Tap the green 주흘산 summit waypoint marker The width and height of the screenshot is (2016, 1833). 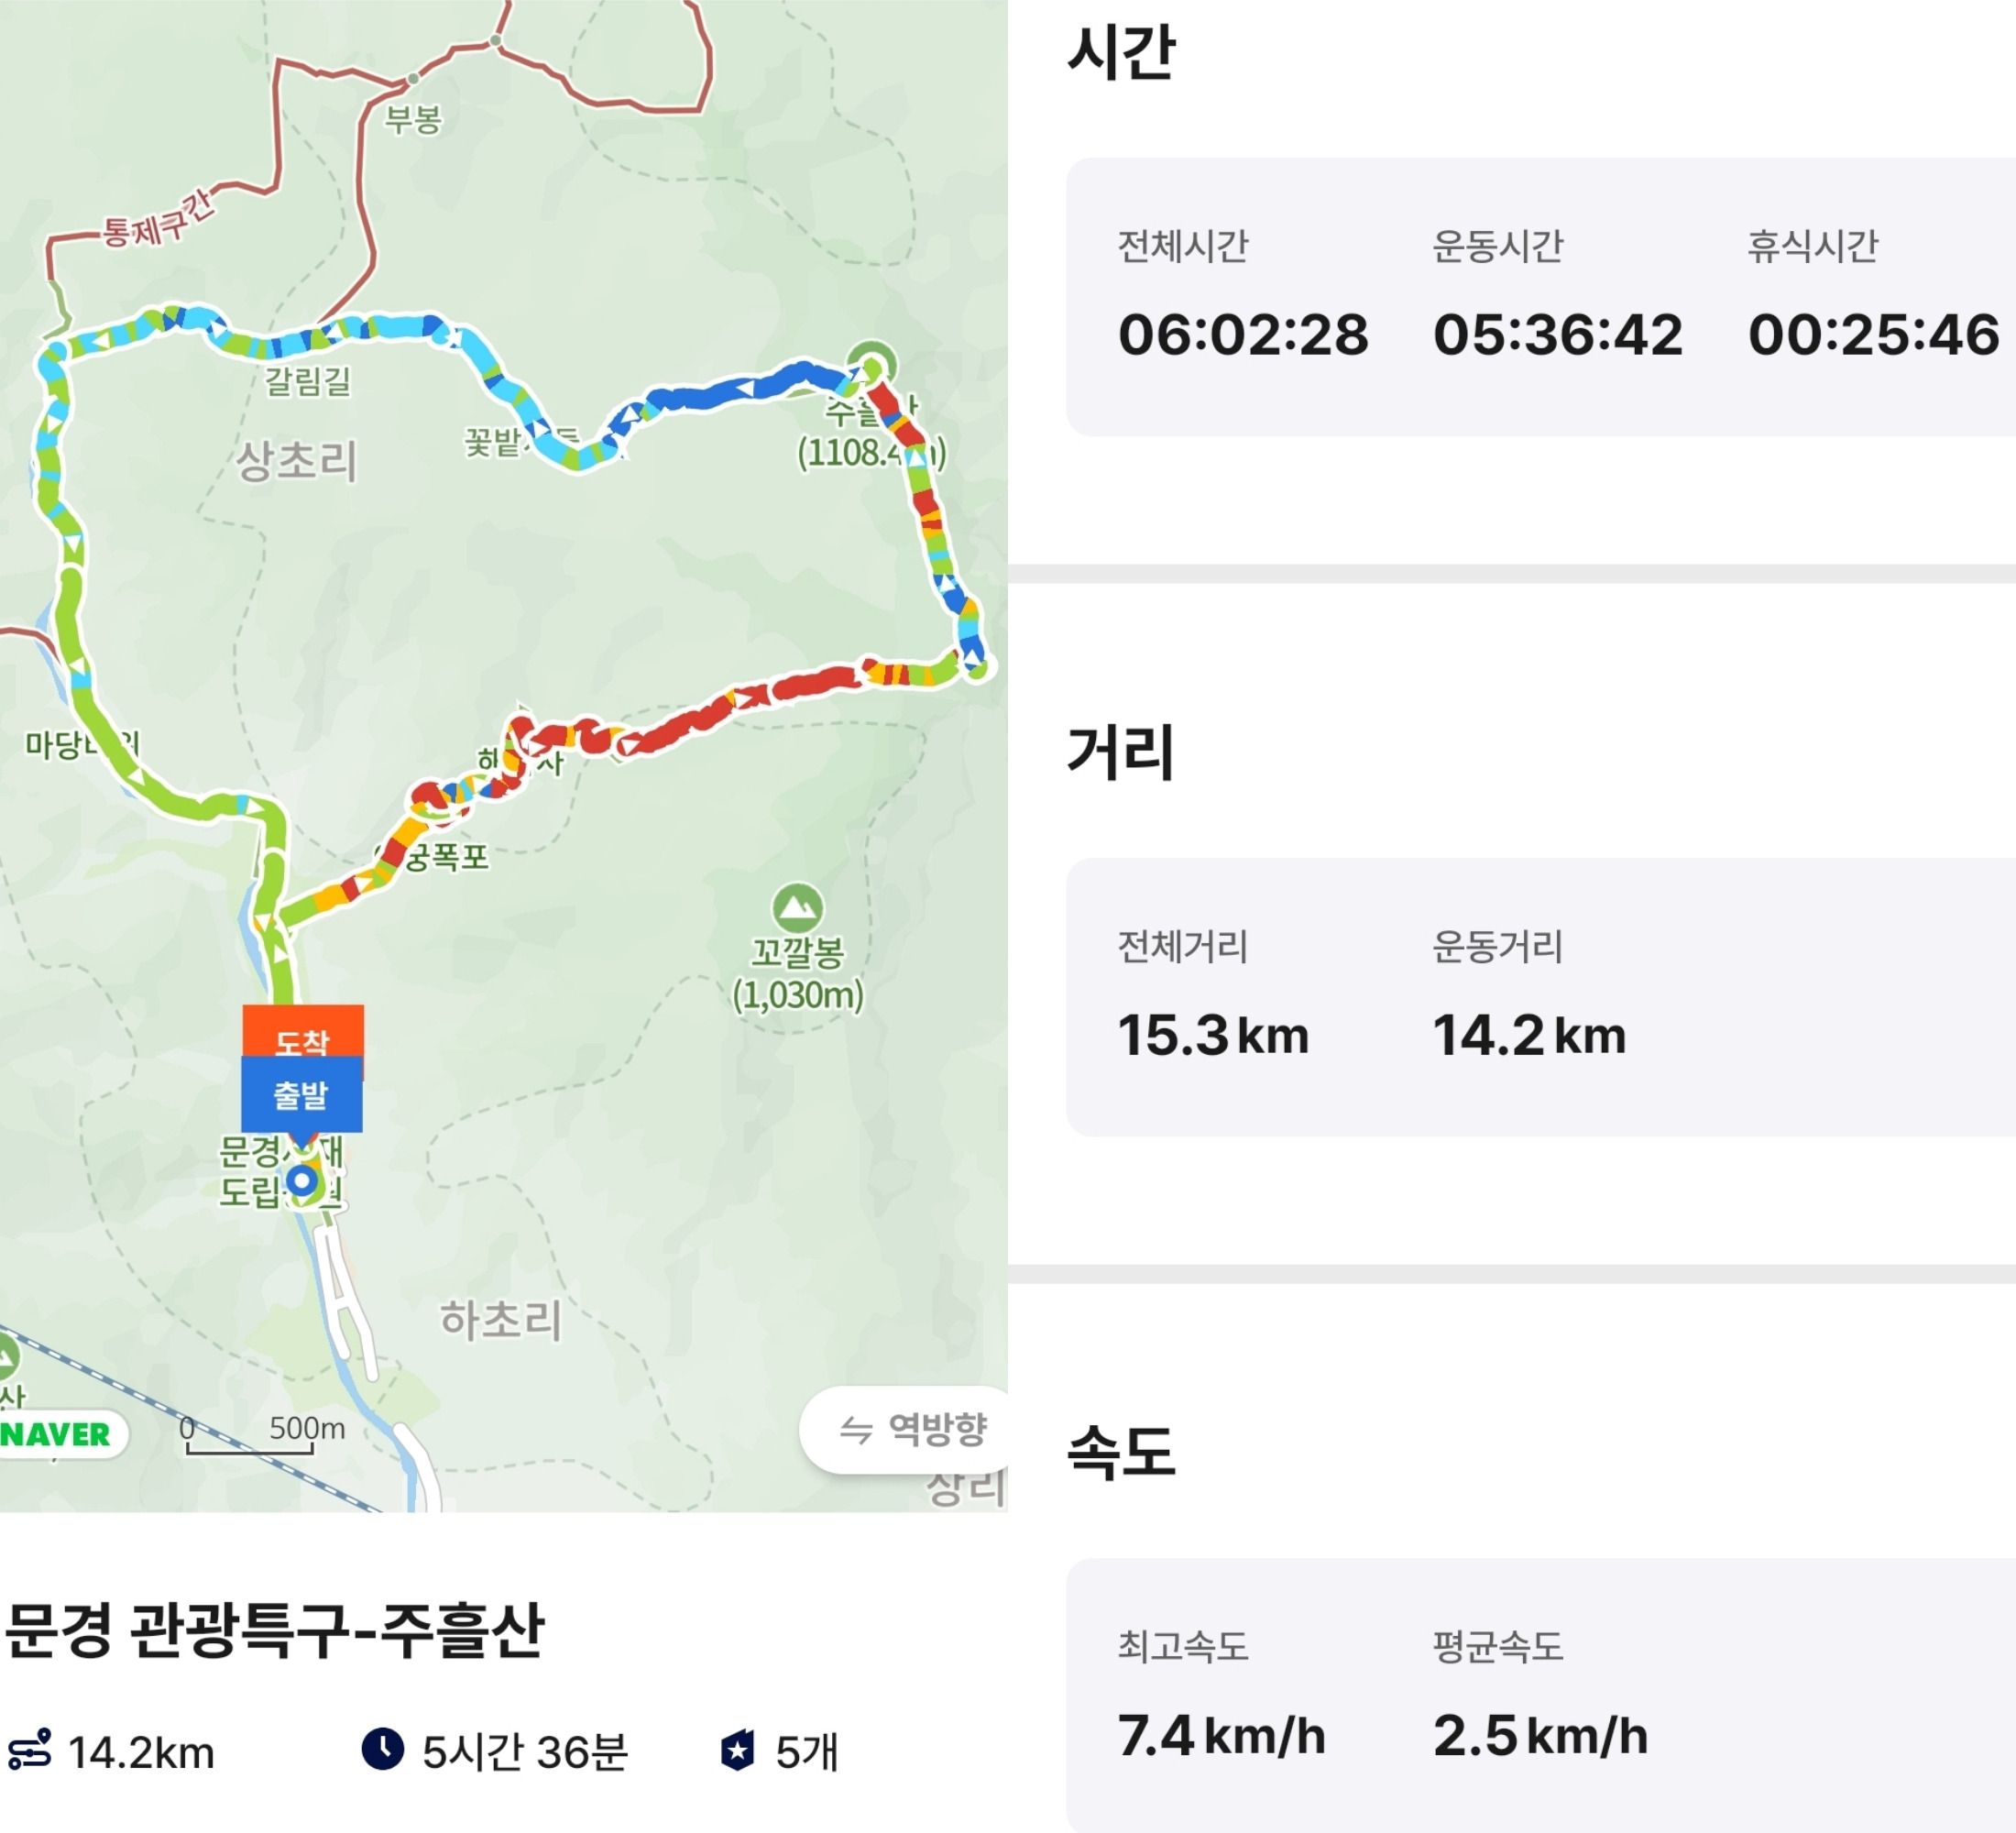coord(872,363)
